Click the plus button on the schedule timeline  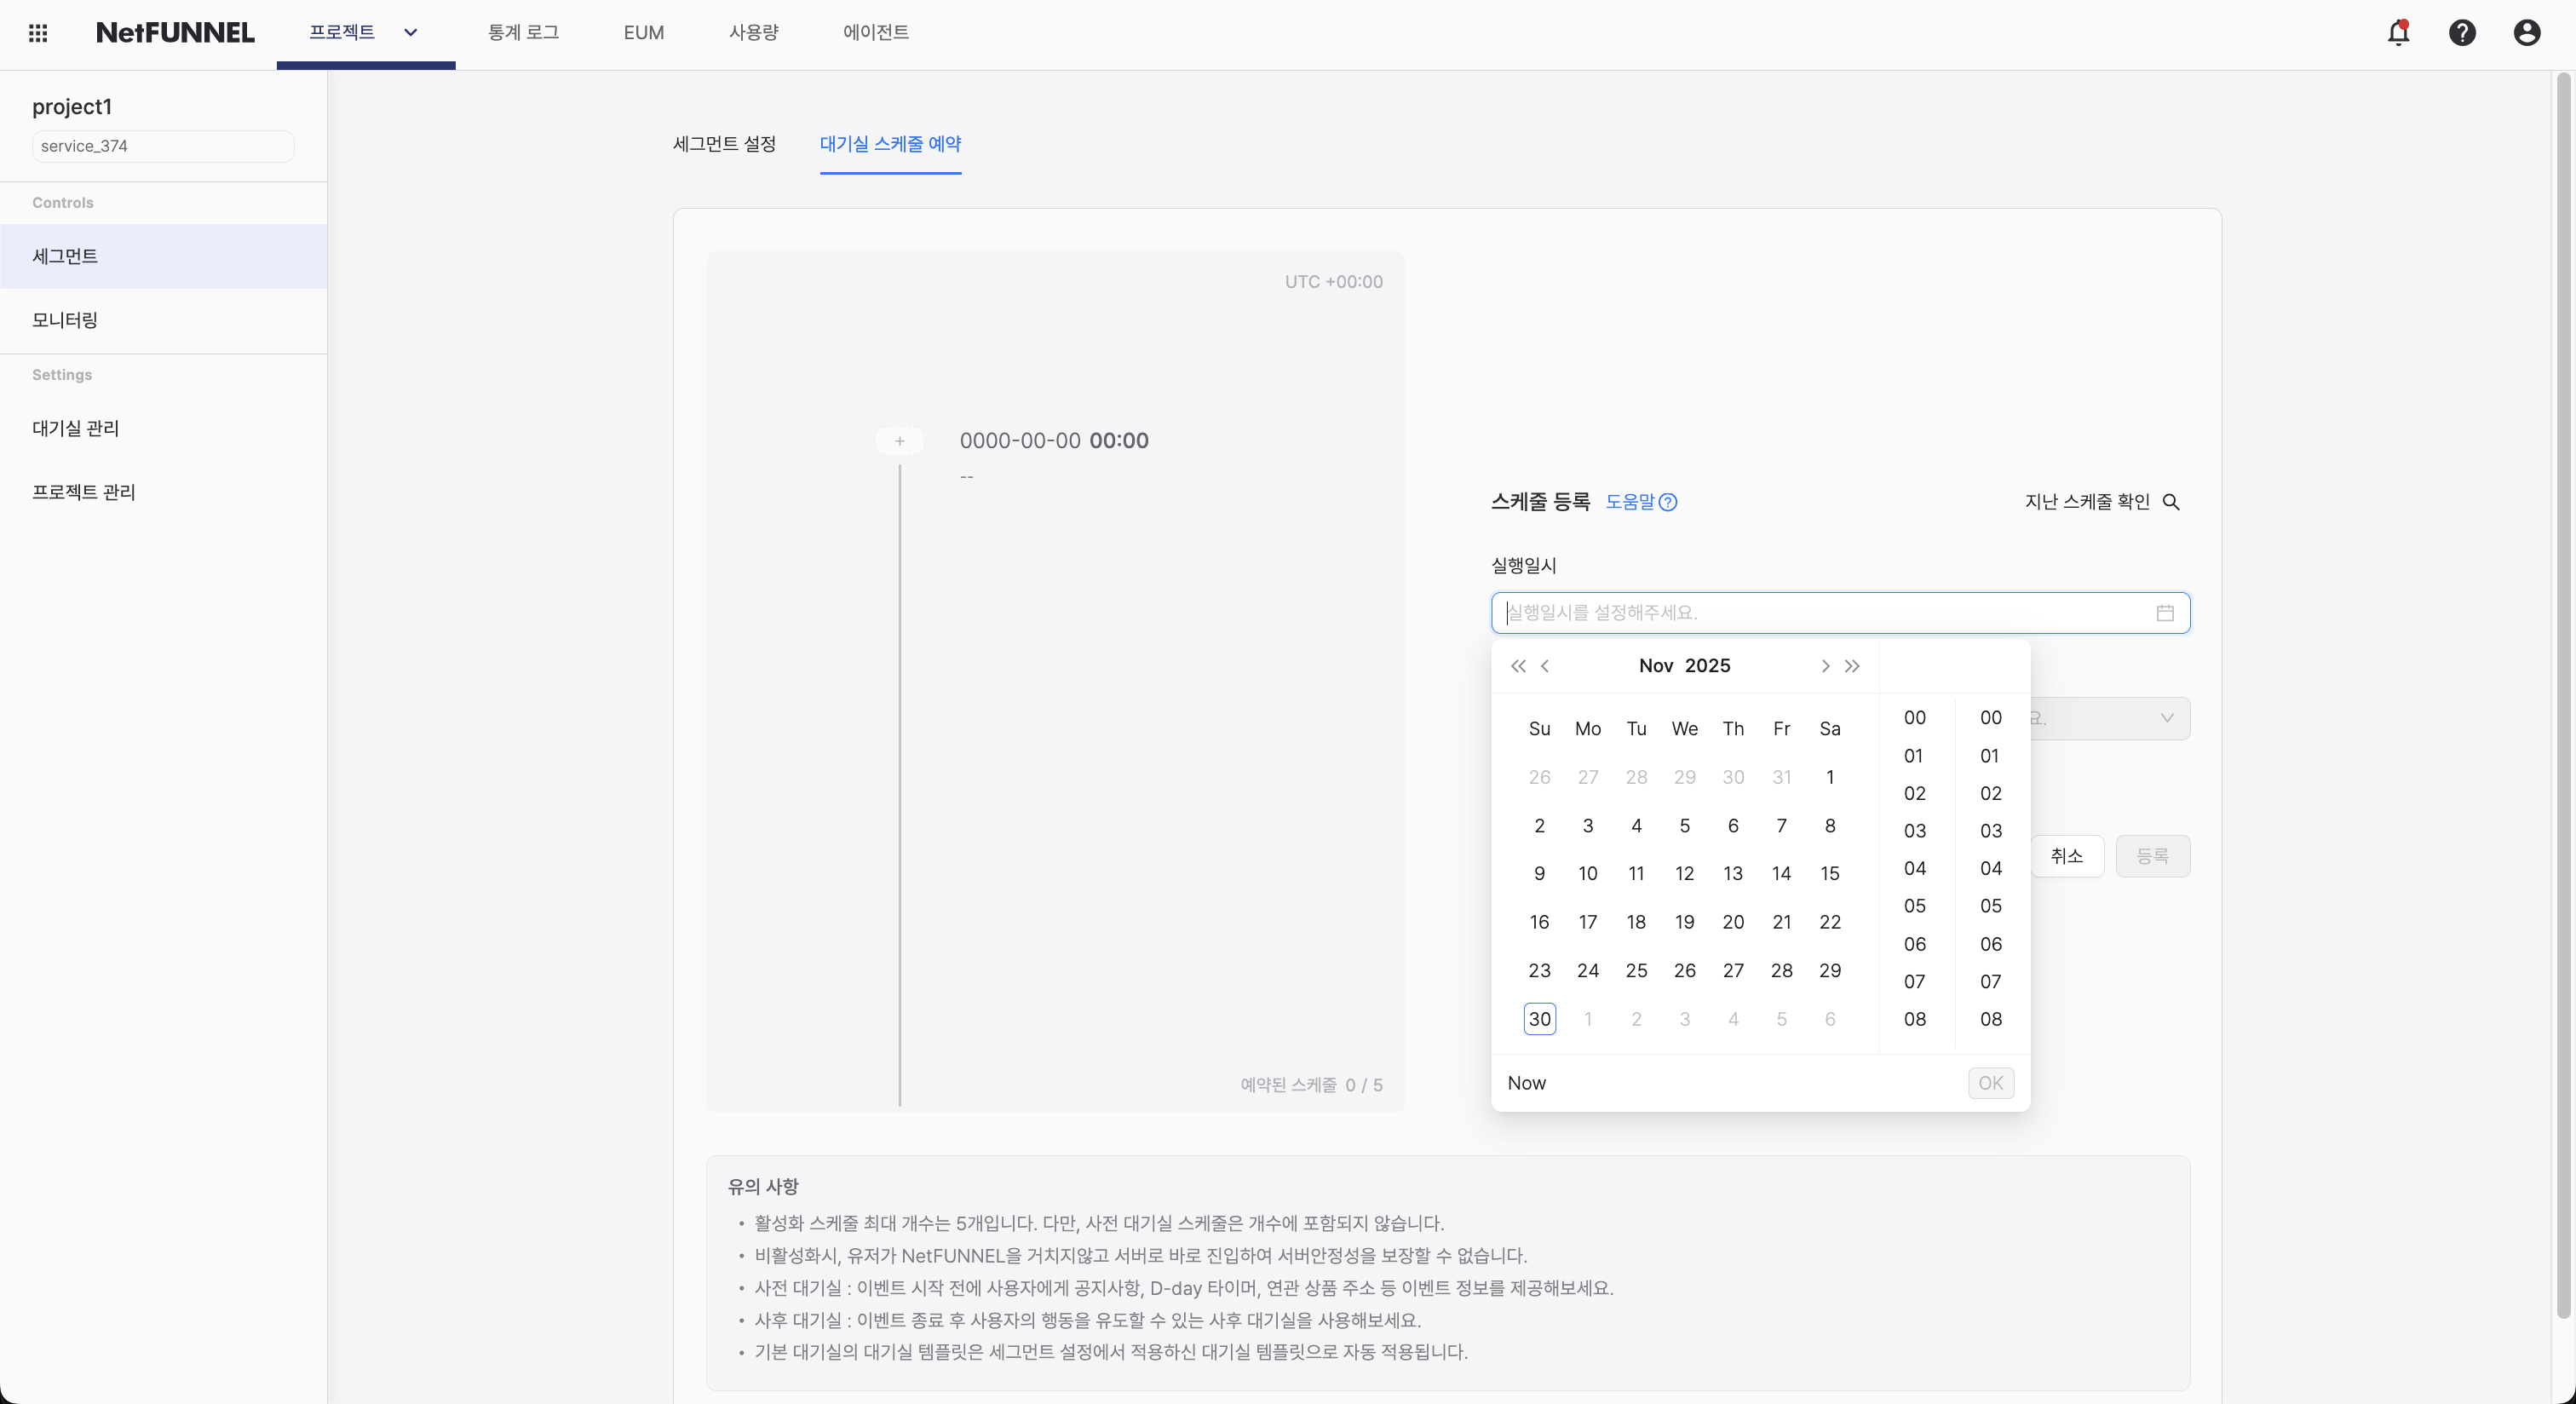click(x=899, y=440)
